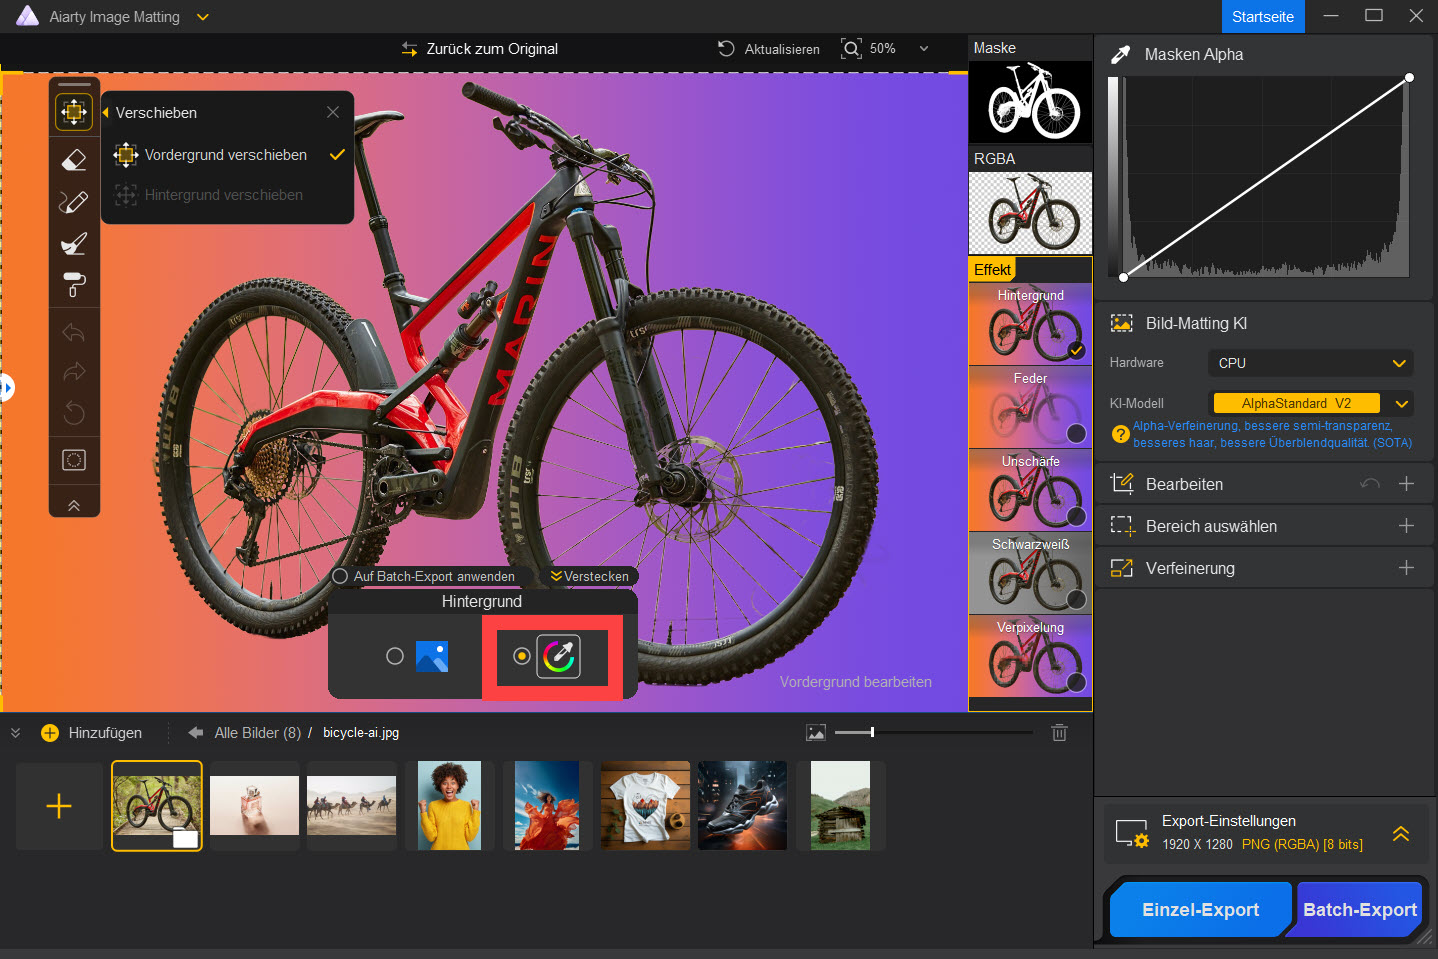
Task: Switch to the Effekt tab
Action: (x=992, y=269)
